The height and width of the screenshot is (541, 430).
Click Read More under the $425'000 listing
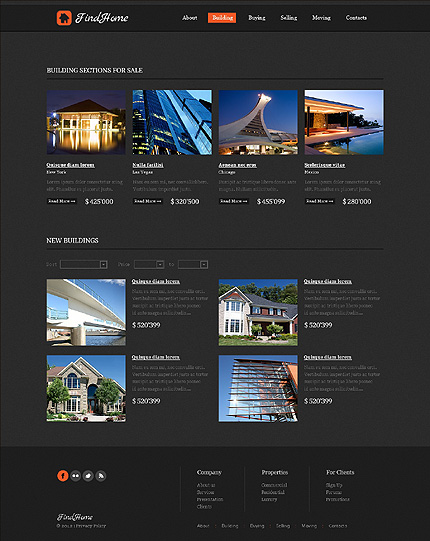[62, 201]
